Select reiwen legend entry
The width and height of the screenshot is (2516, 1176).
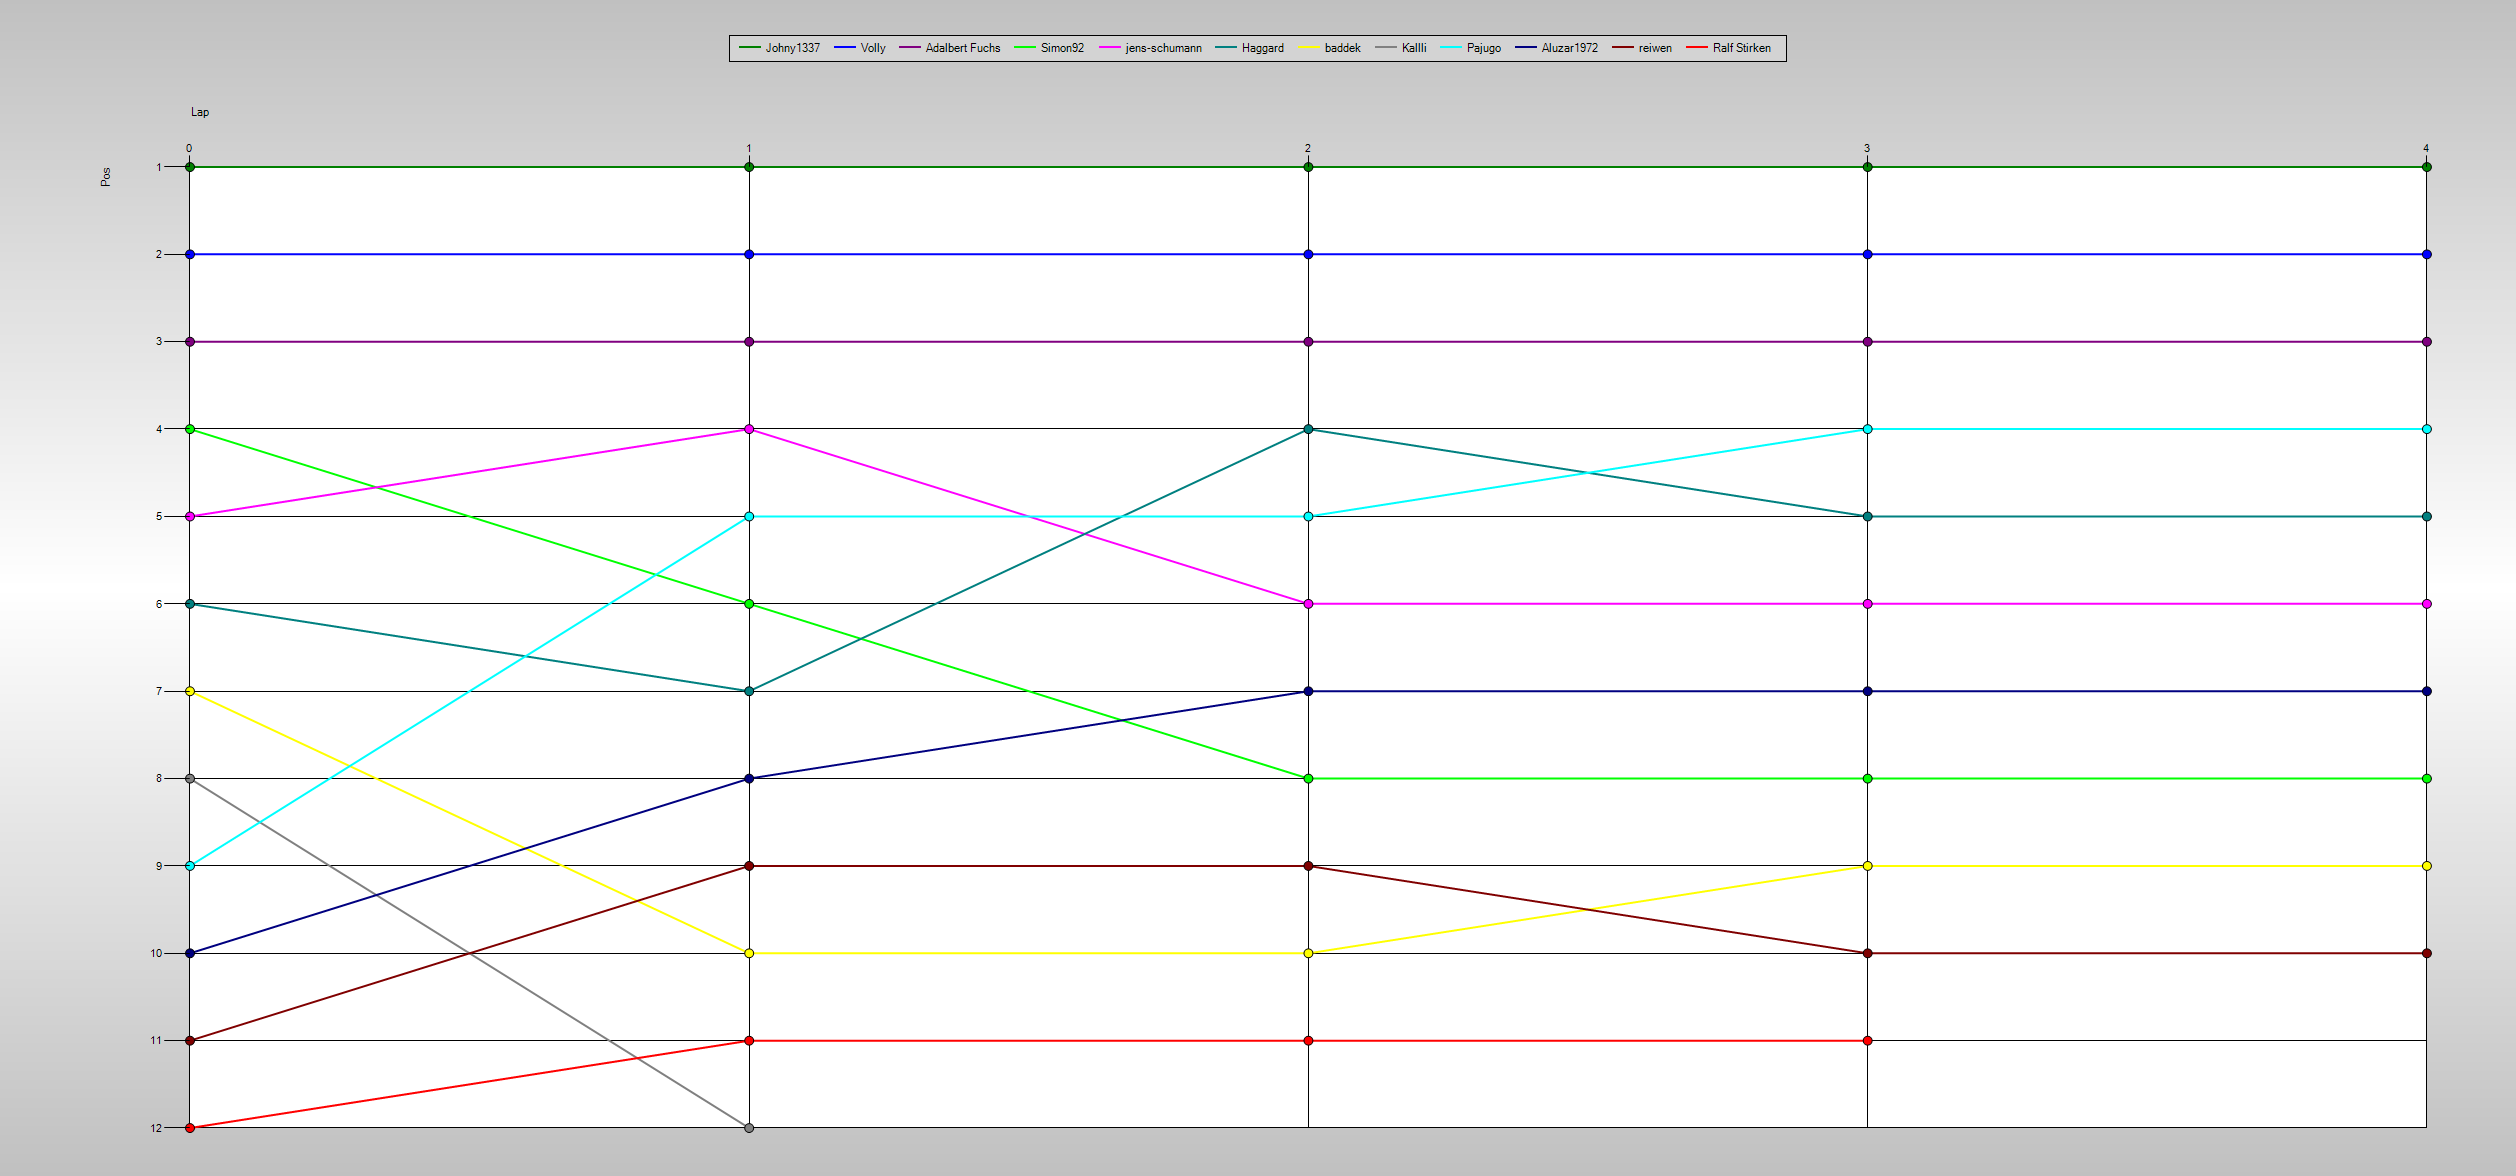[1641, 48]
